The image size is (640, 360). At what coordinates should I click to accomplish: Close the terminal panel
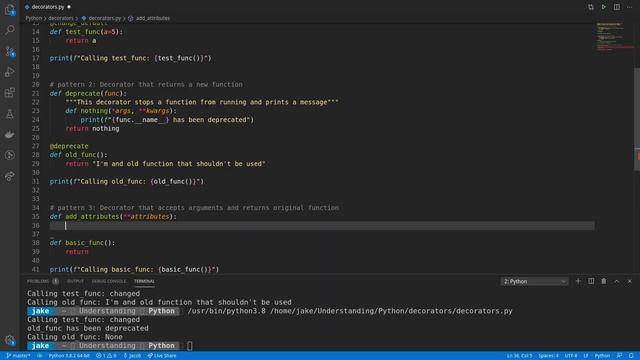[x=630, y=281]
